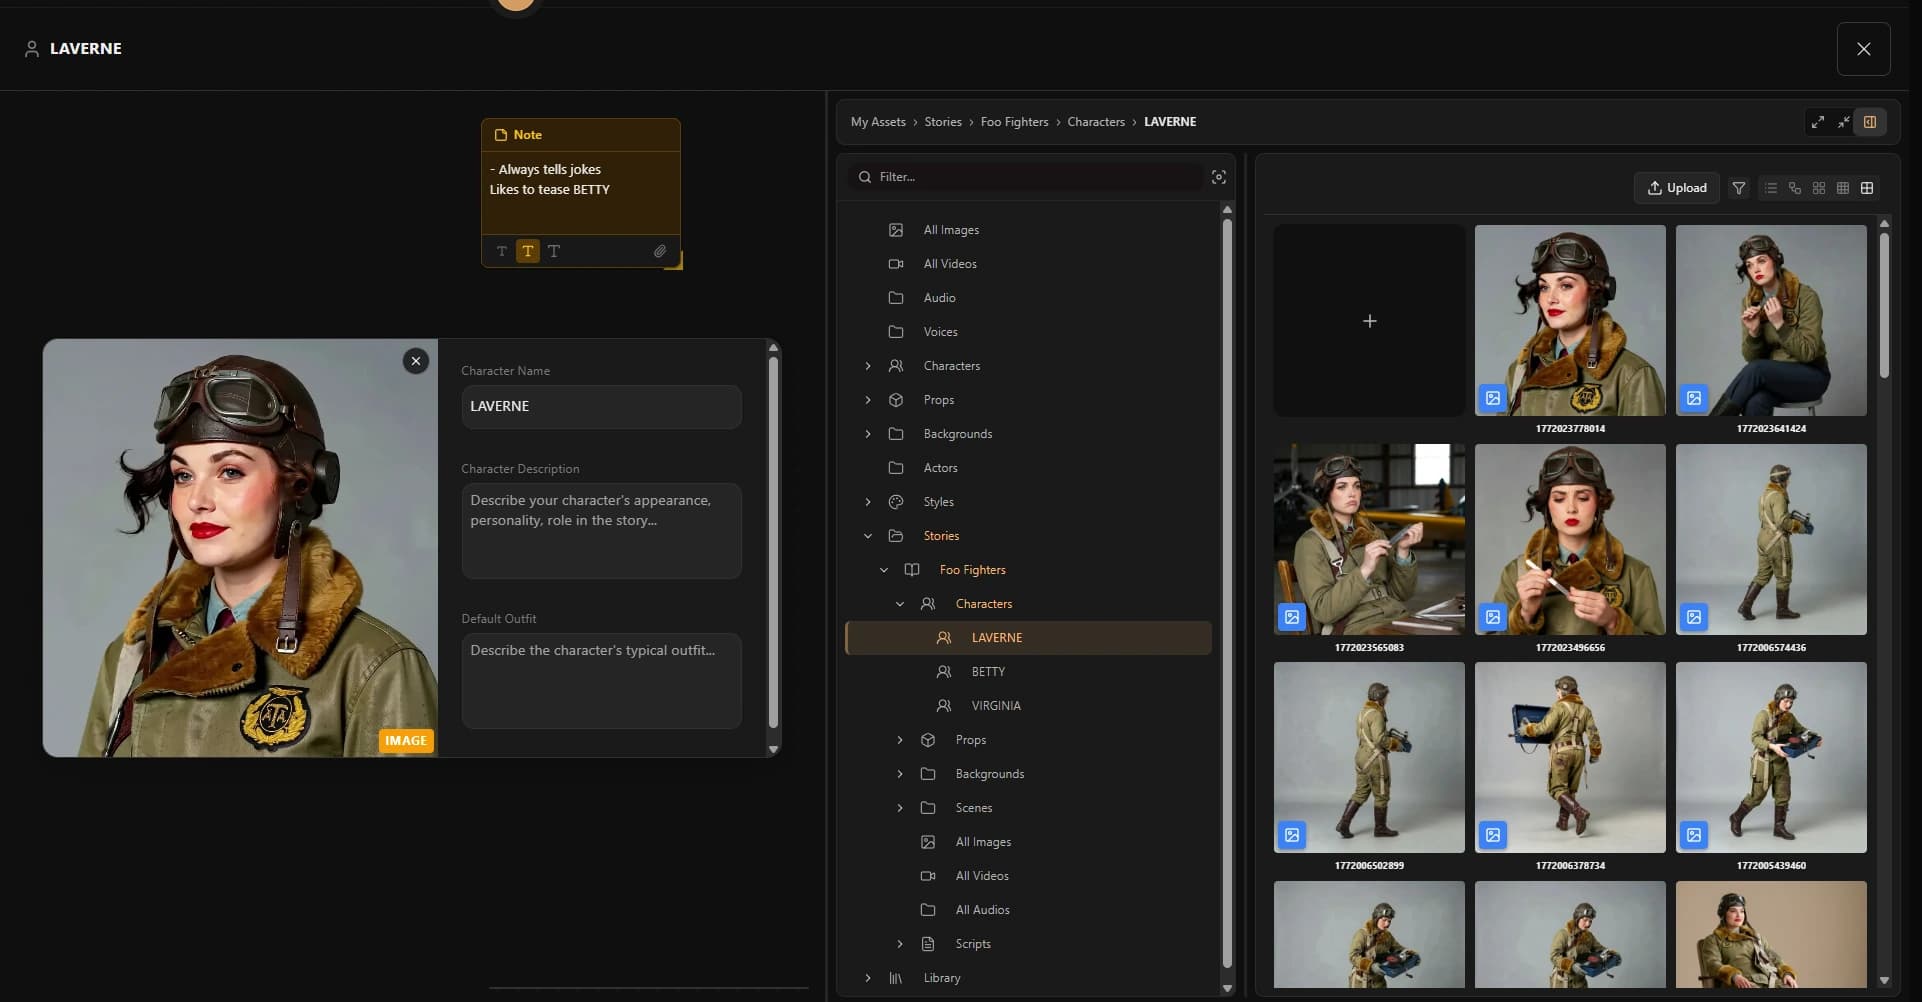Click the paperclip attachment icon in the note

[x=660, y=251]
